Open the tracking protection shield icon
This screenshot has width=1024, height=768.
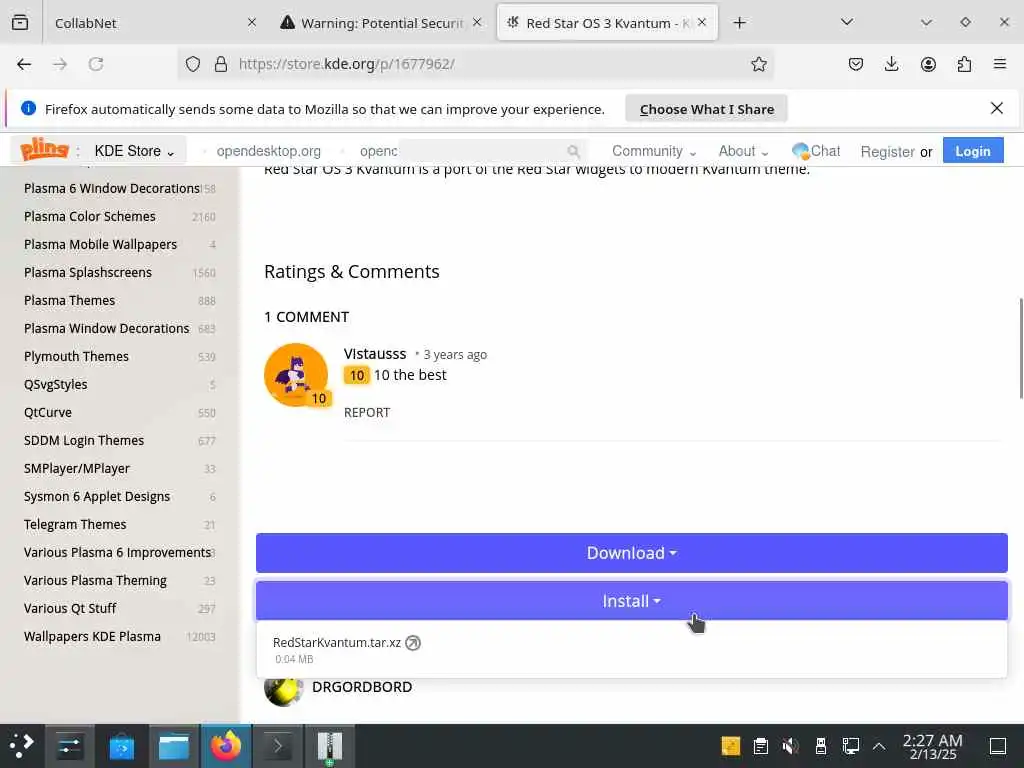click(x=193, y=64)
